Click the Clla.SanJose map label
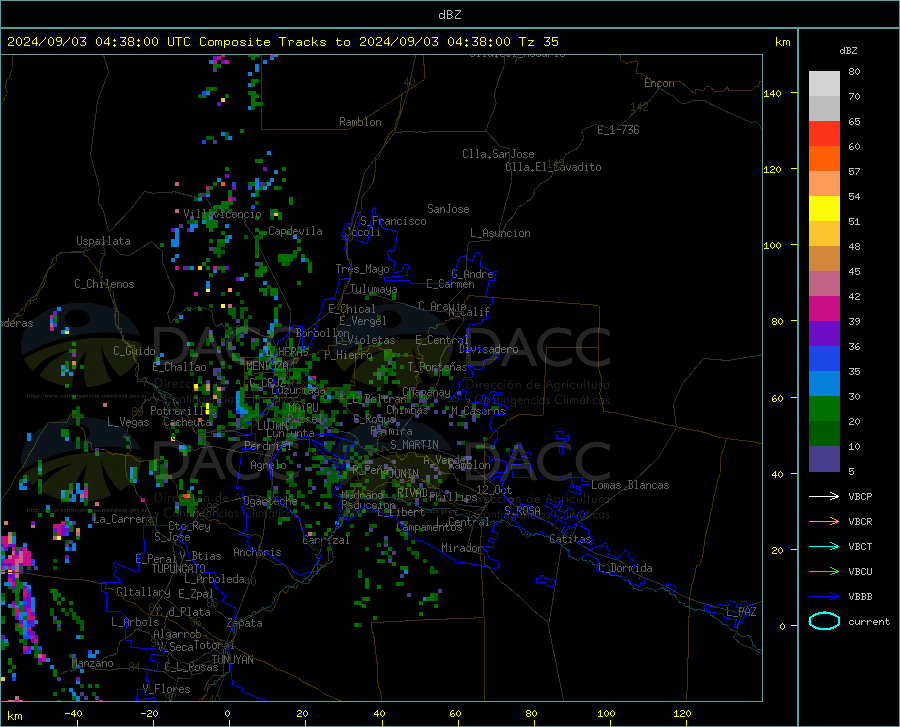Viewport: 900px width, 727px height. tap(498, 154)
